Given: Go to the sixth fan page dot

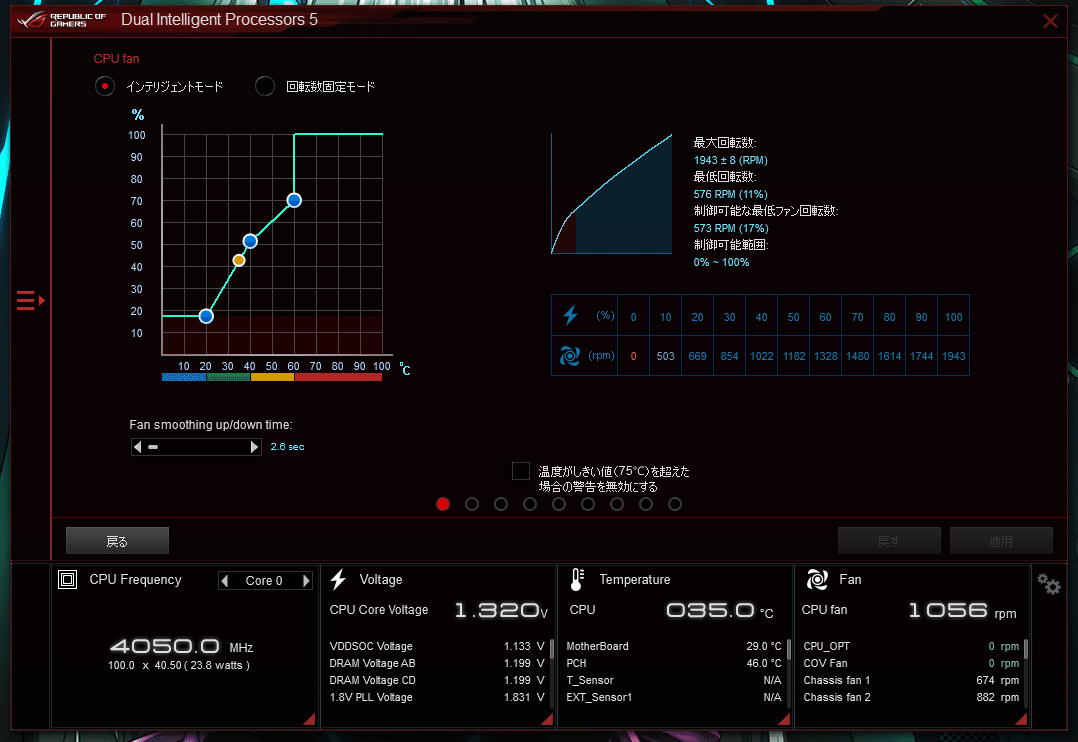Looking at the screenshot, I should [588, 504].
